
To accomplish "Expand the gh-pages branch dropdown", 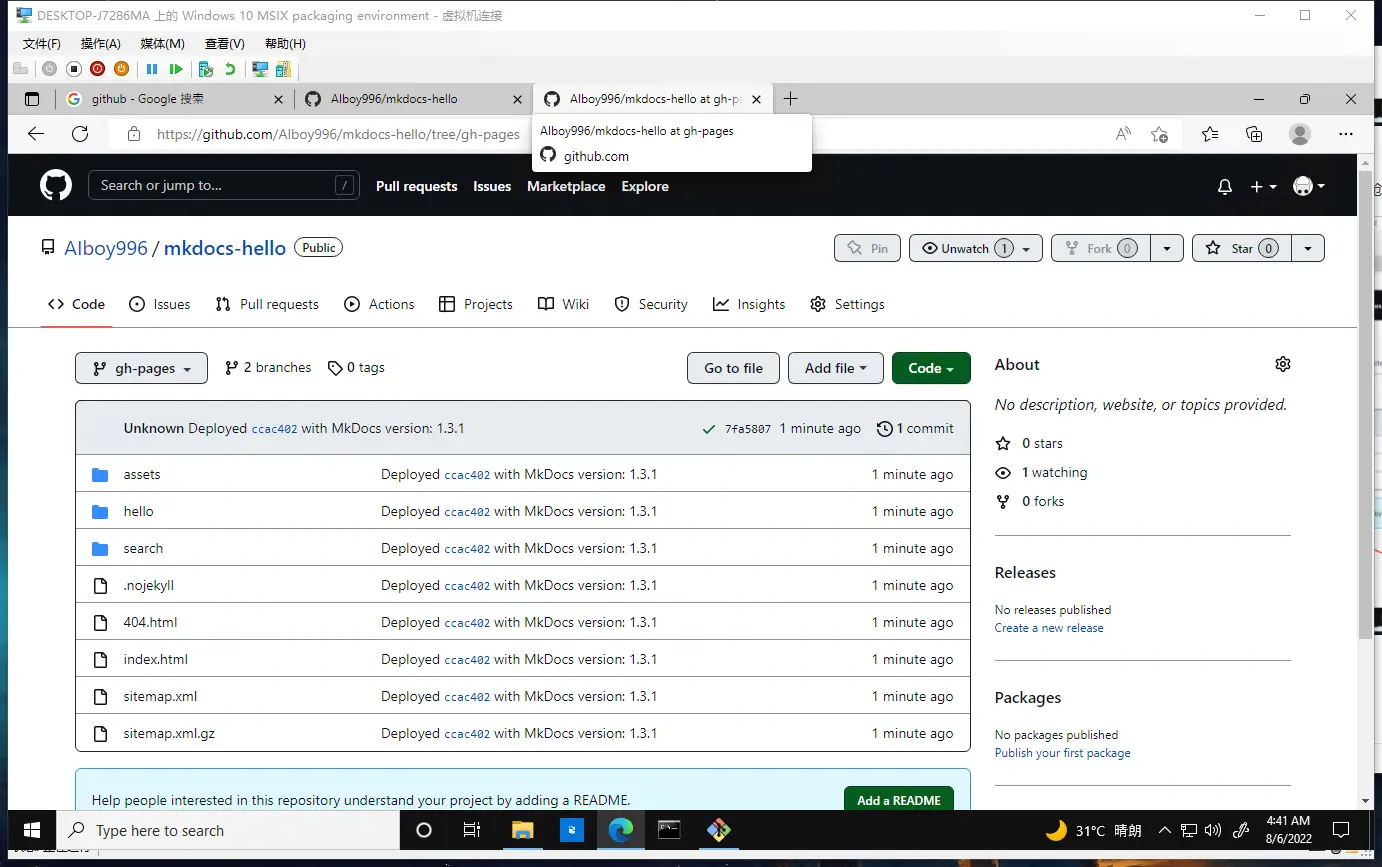I will [x=141, y=368].
